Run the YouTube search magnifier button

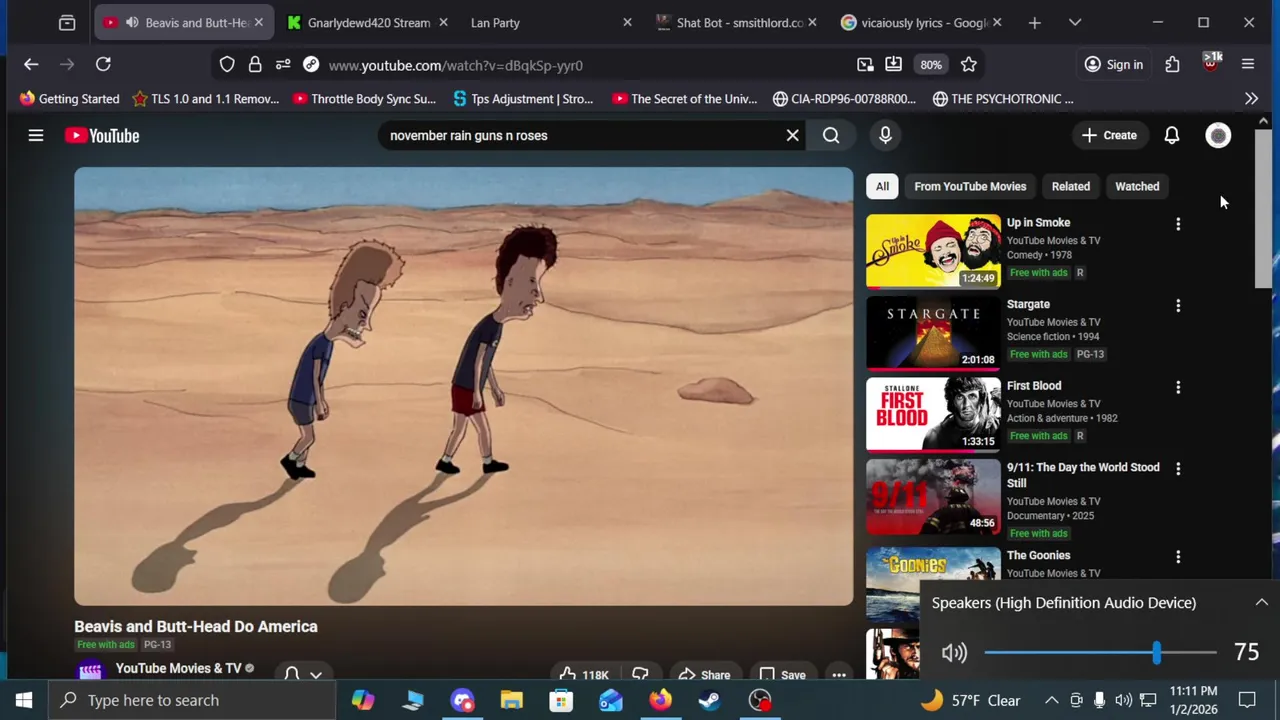coord(831,135)
